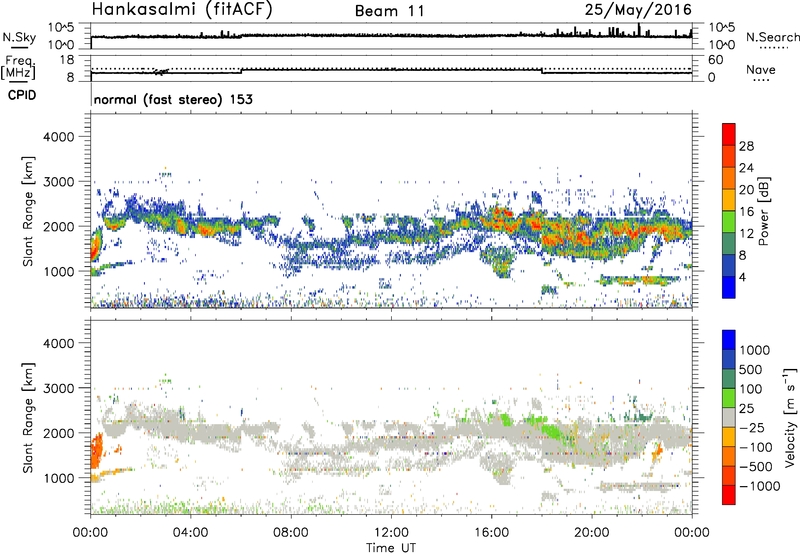Image resolution: width=800 pixels, height=554 pixels.
Task: Click the "60" Nave axis tick label
Action: click(x=715, y=60)
